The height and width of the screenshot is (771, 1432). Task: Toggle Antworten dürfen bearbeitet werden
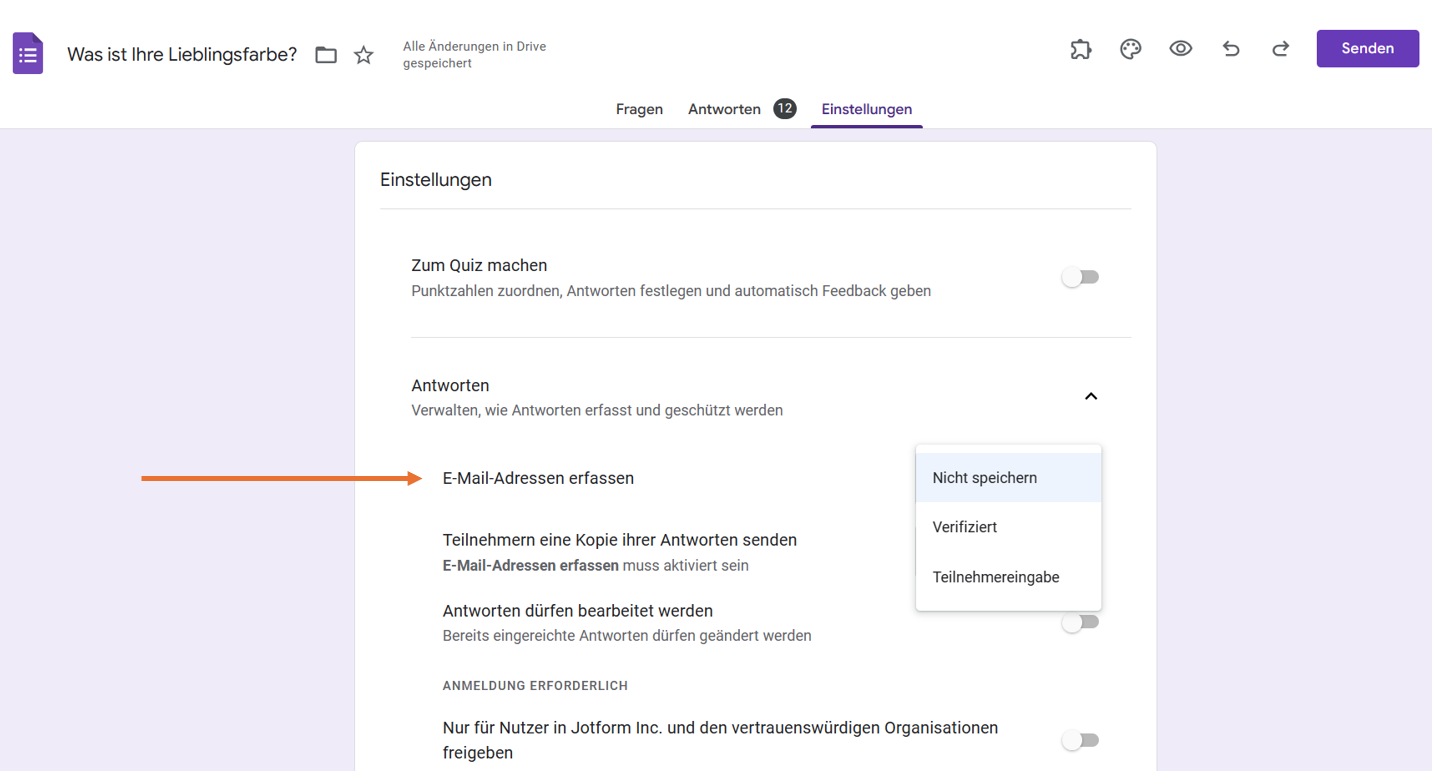[1080, 622]
